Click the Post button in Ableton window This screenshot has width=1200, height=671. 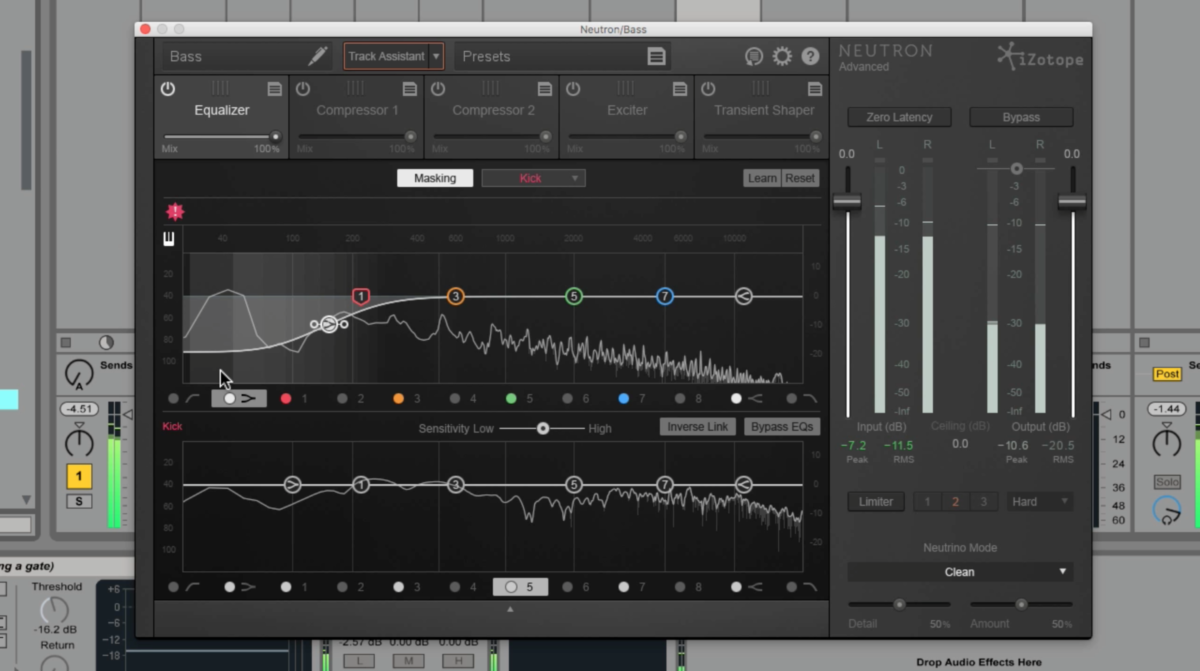1167,374
